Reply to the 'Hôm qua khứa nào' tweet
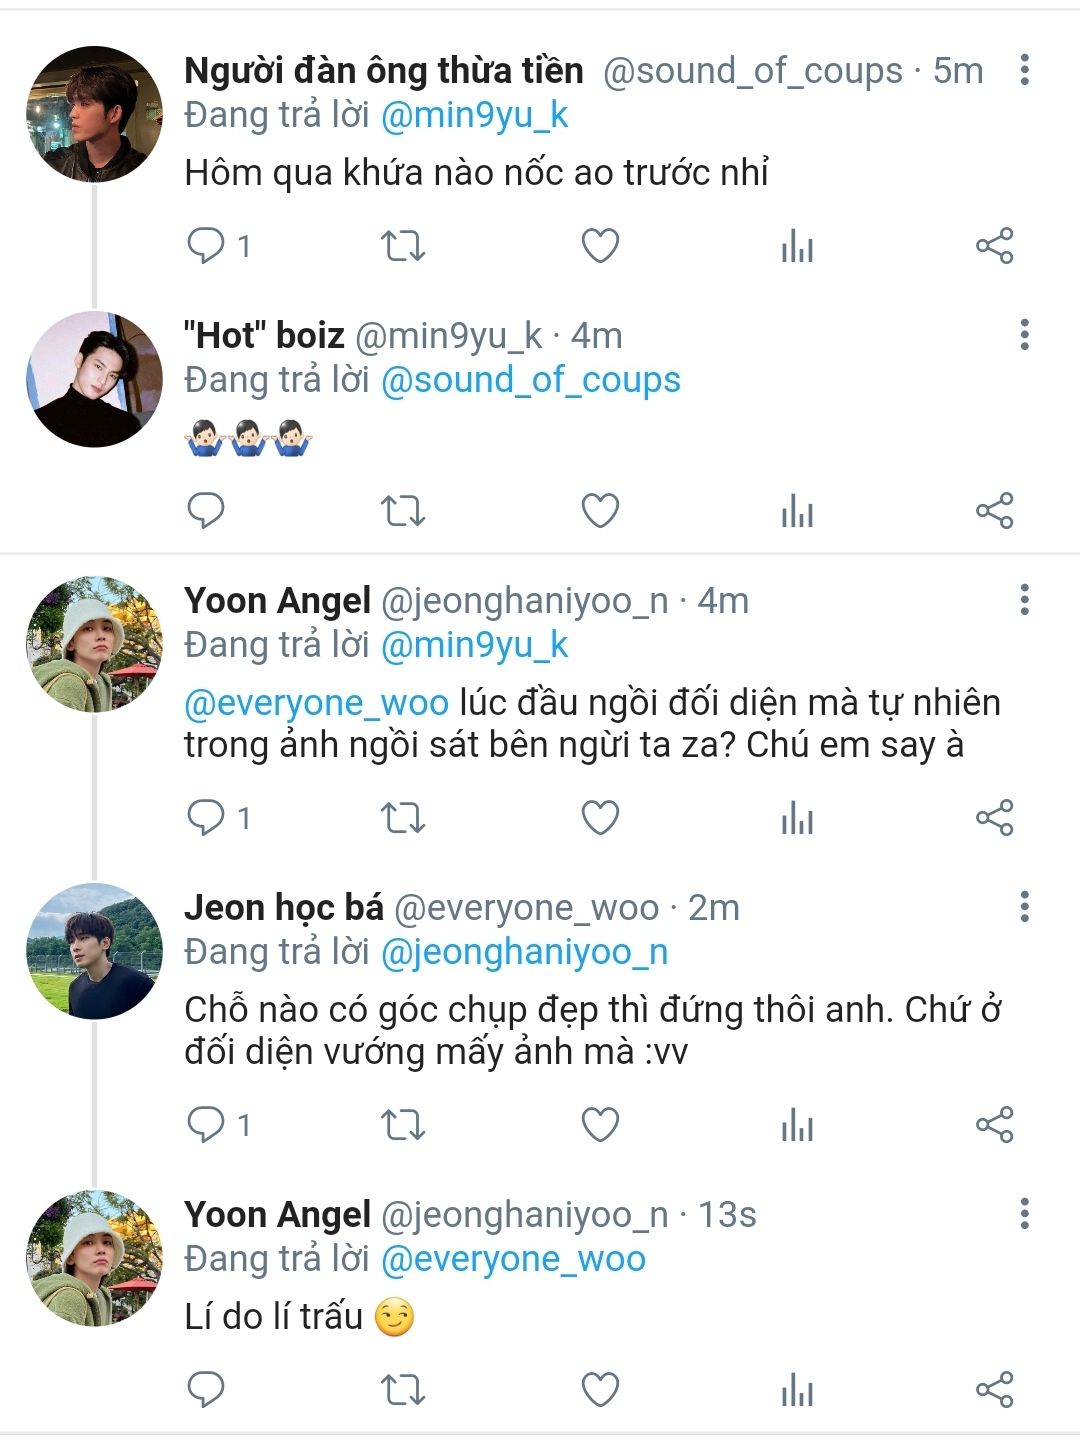The image size is (1080, 1441). click(206, 245)
